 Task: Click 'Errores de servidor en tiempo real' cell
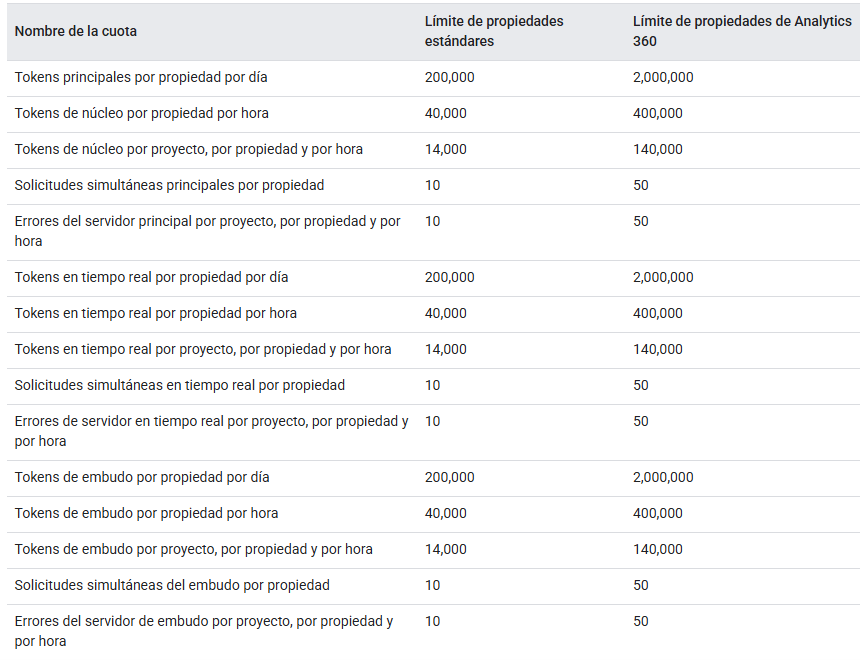211,430
